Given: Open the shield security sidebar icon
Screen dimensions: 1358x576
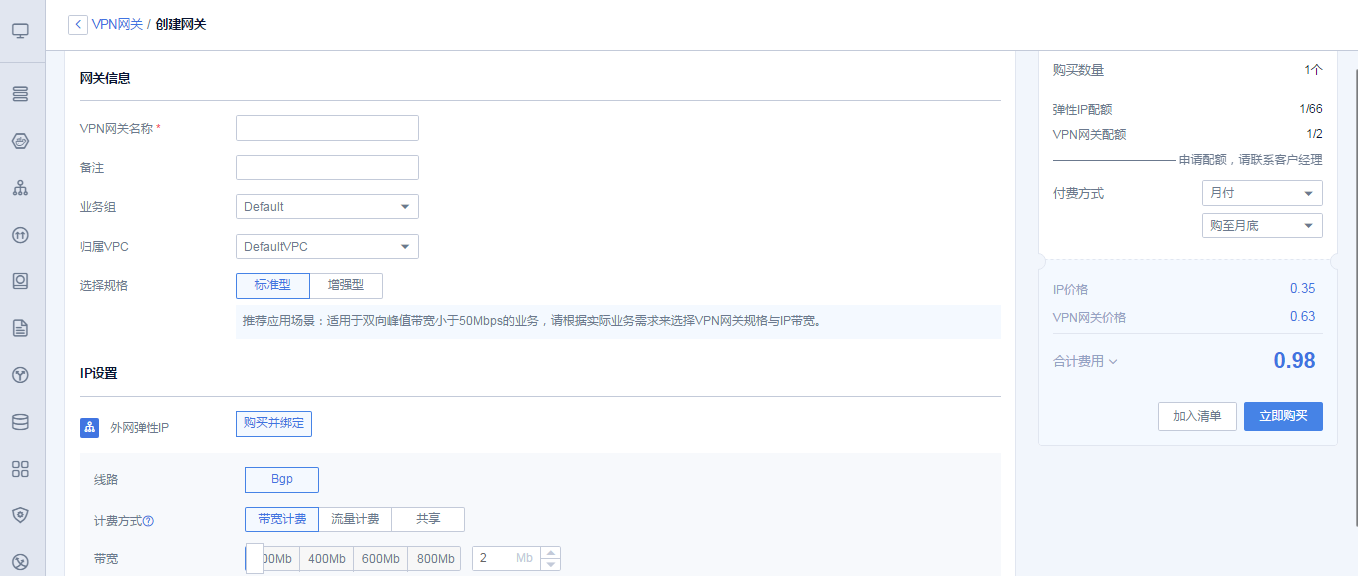Looking at the screenshot, I should click(20, 515).
